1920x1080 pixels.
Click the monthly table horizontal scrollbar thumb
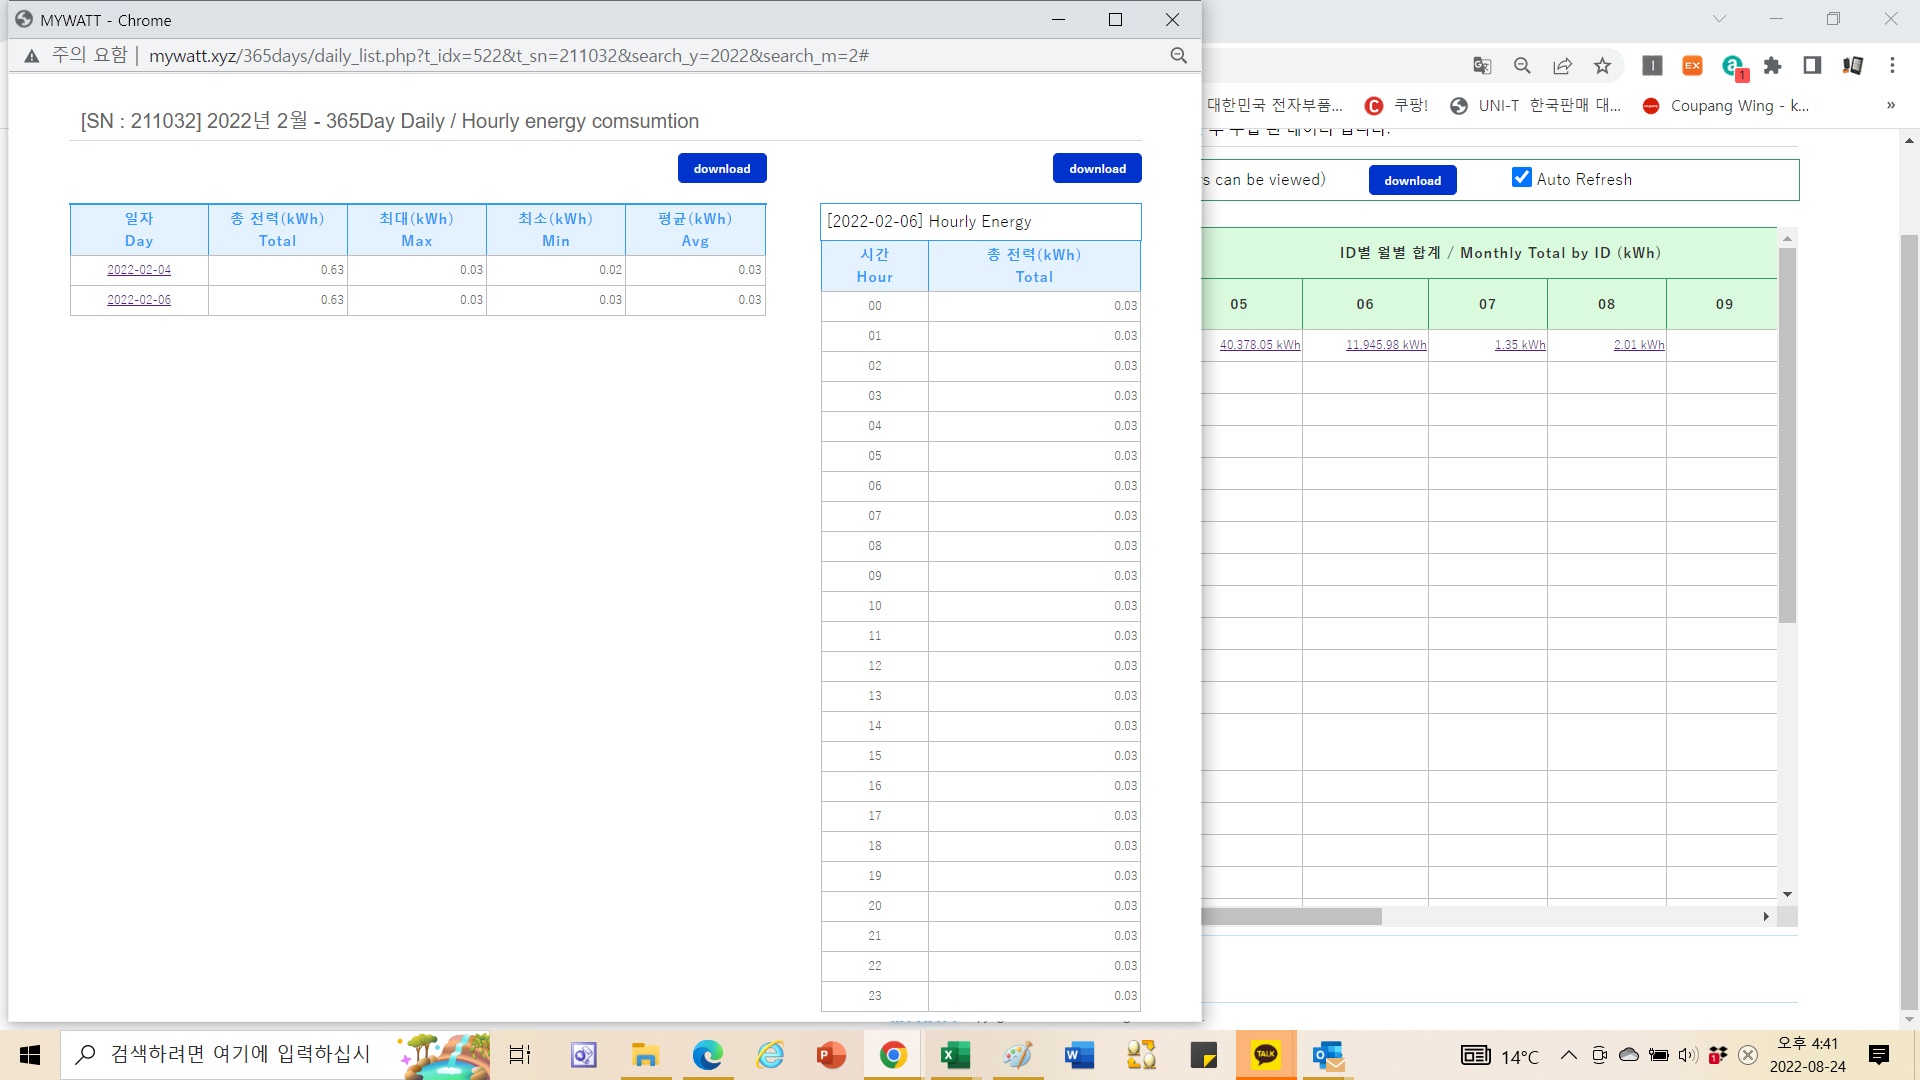click(x=1291, y=916)
